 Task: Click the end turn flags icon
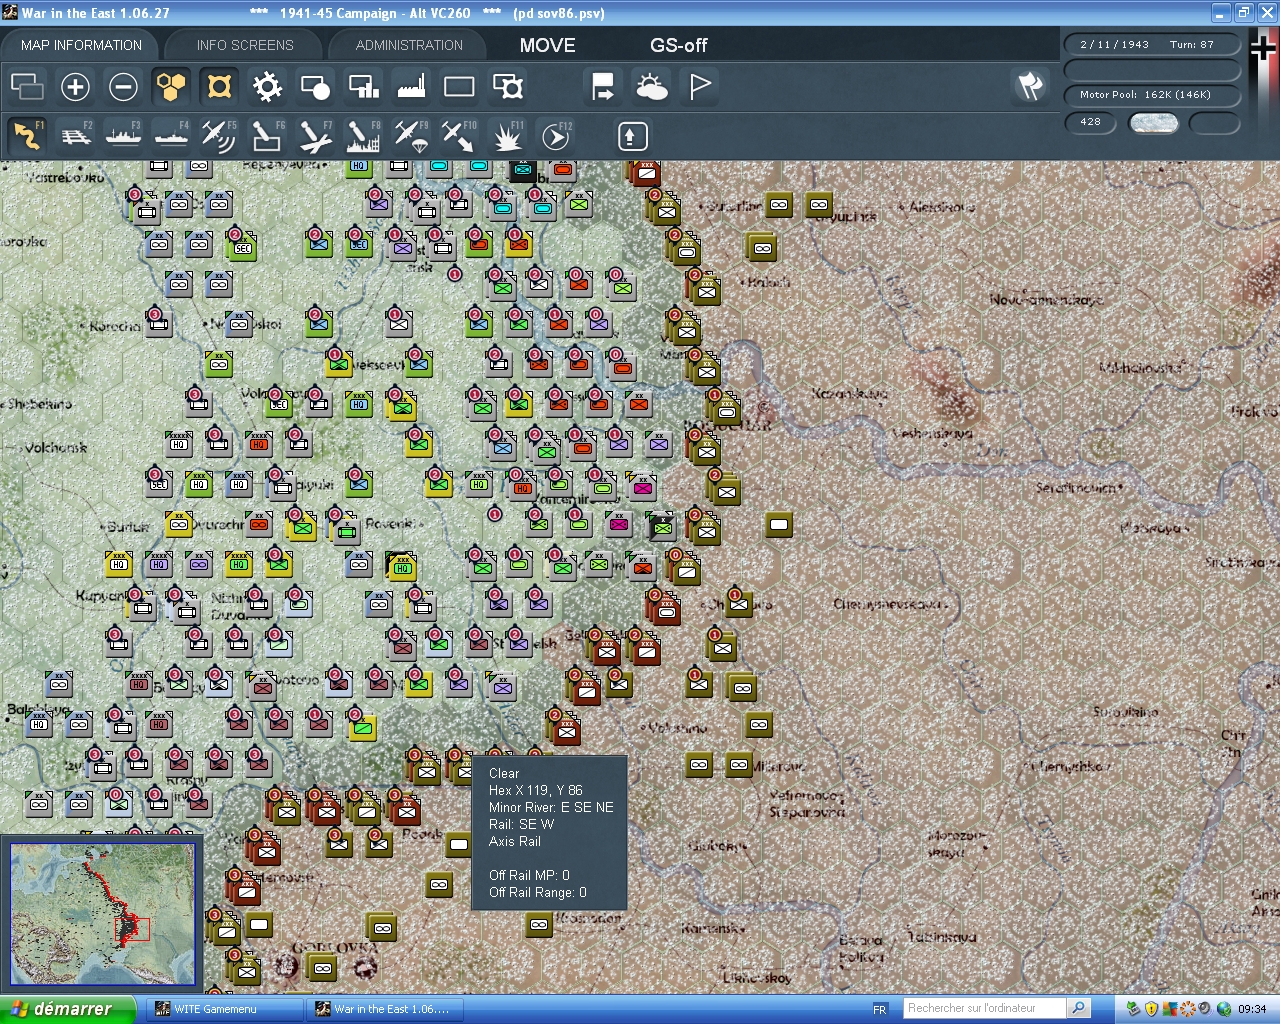coord(1030,87)
